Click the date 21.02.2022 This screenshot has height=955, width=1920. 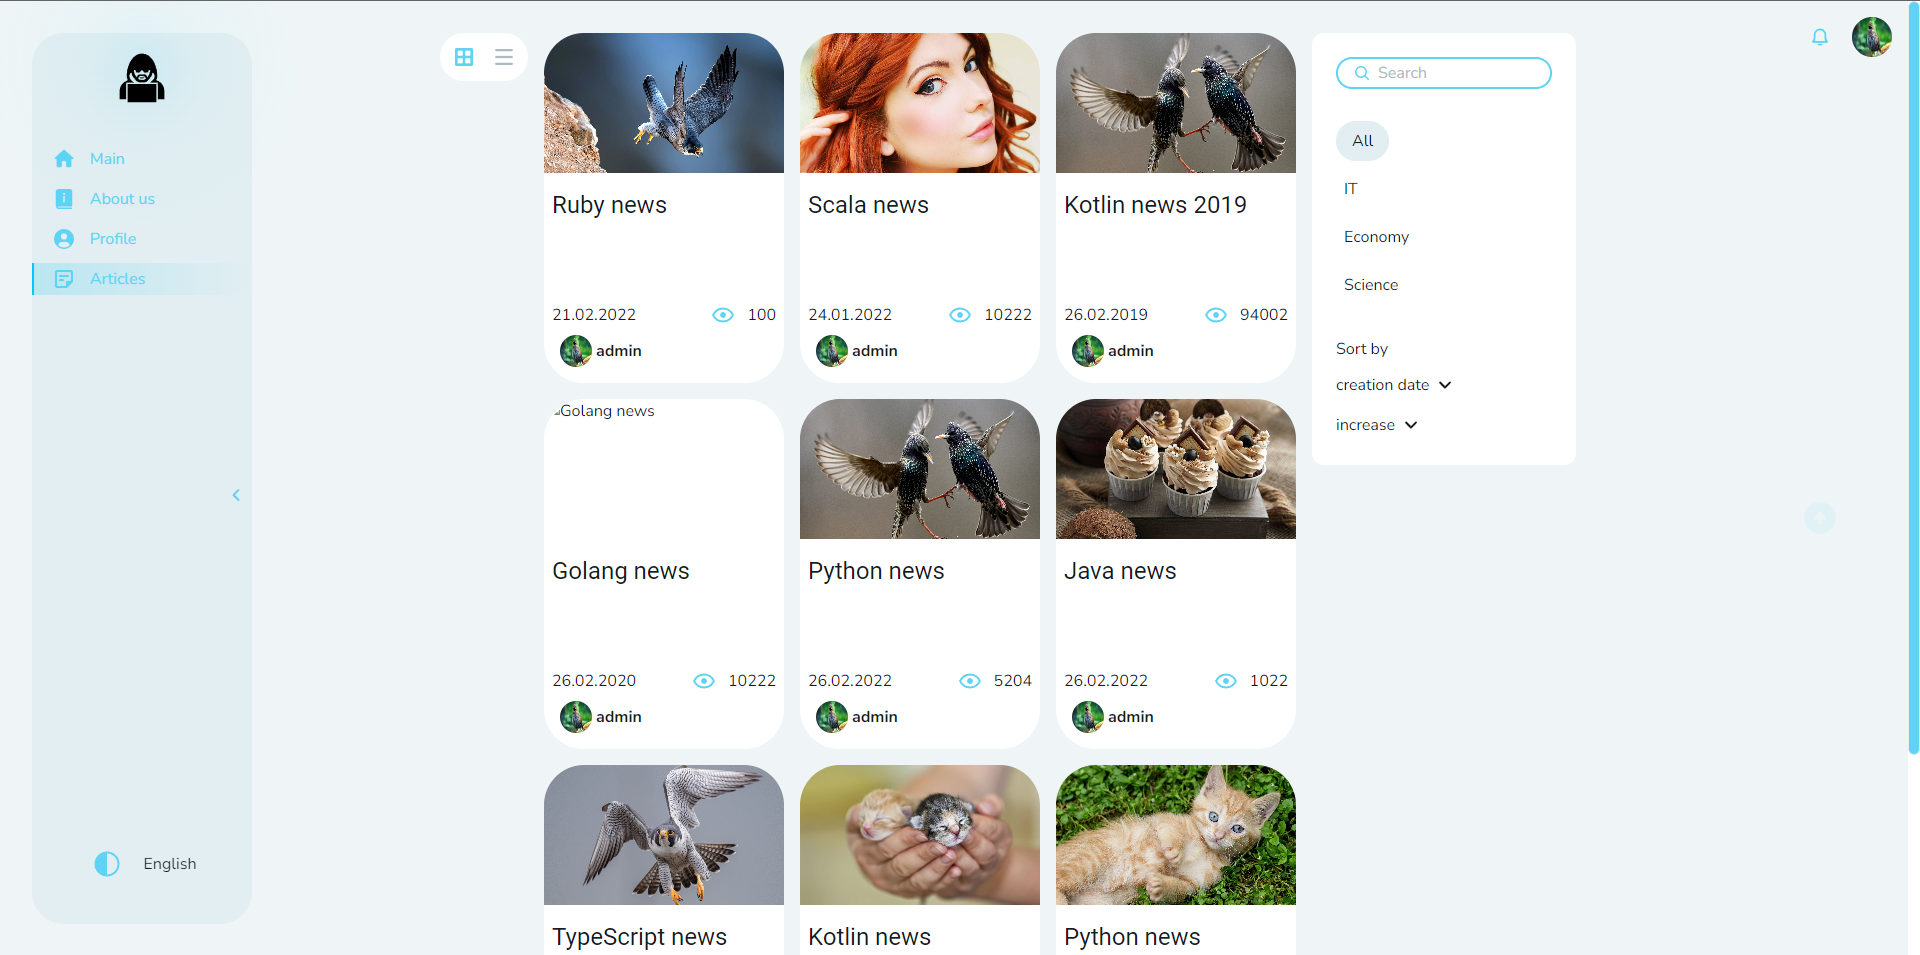594,315
